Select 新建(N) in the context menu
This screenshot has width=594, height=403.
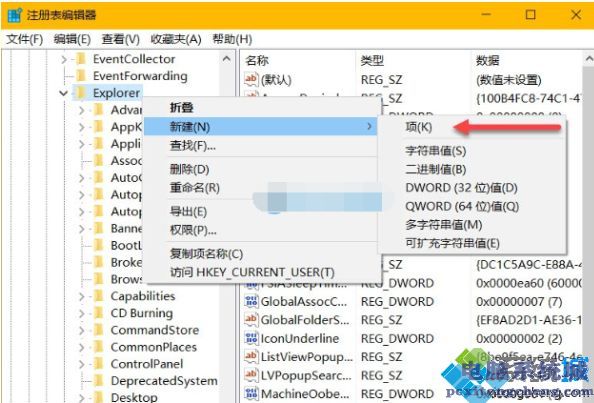click(260, 127)
